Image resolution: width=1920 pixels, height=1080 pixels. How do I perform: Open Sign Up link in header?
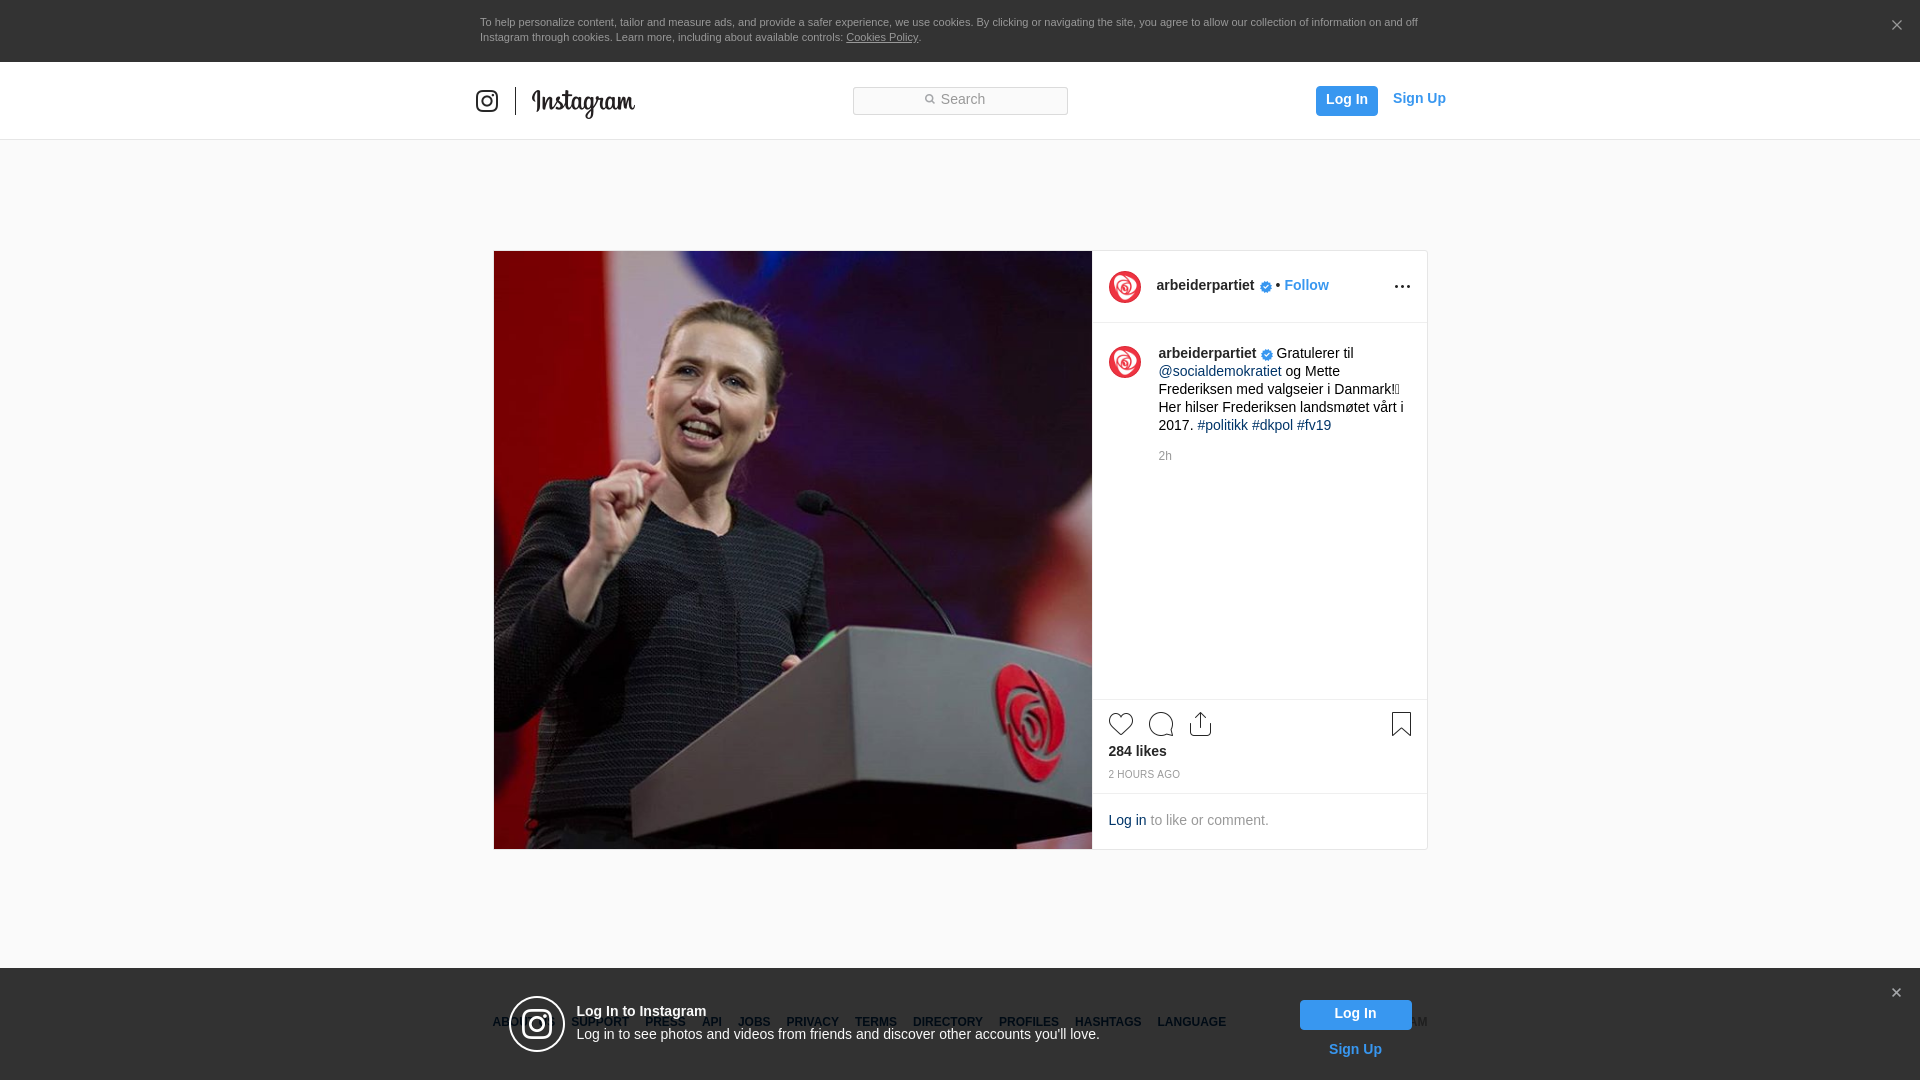point(1418,98)
